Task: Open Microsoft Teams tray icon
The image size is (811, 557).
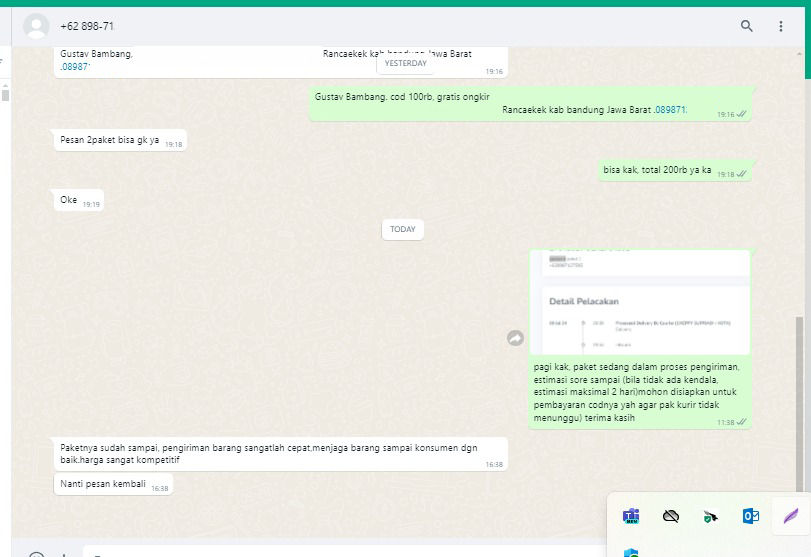Action: (630, 516)
